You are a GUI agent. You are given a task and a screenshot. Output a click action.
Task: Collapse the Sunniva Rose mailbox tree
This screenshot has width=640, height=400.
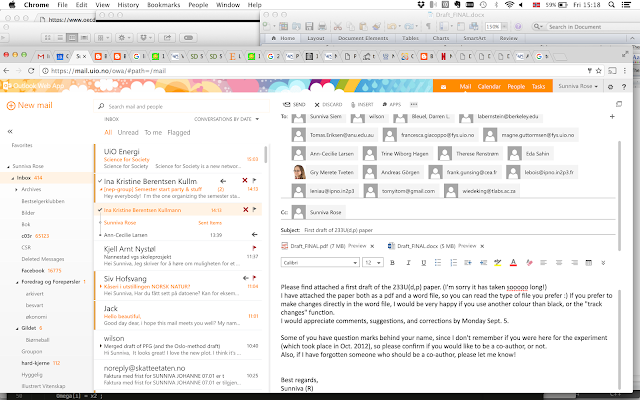pyautogui.click(x=8, y=167)
